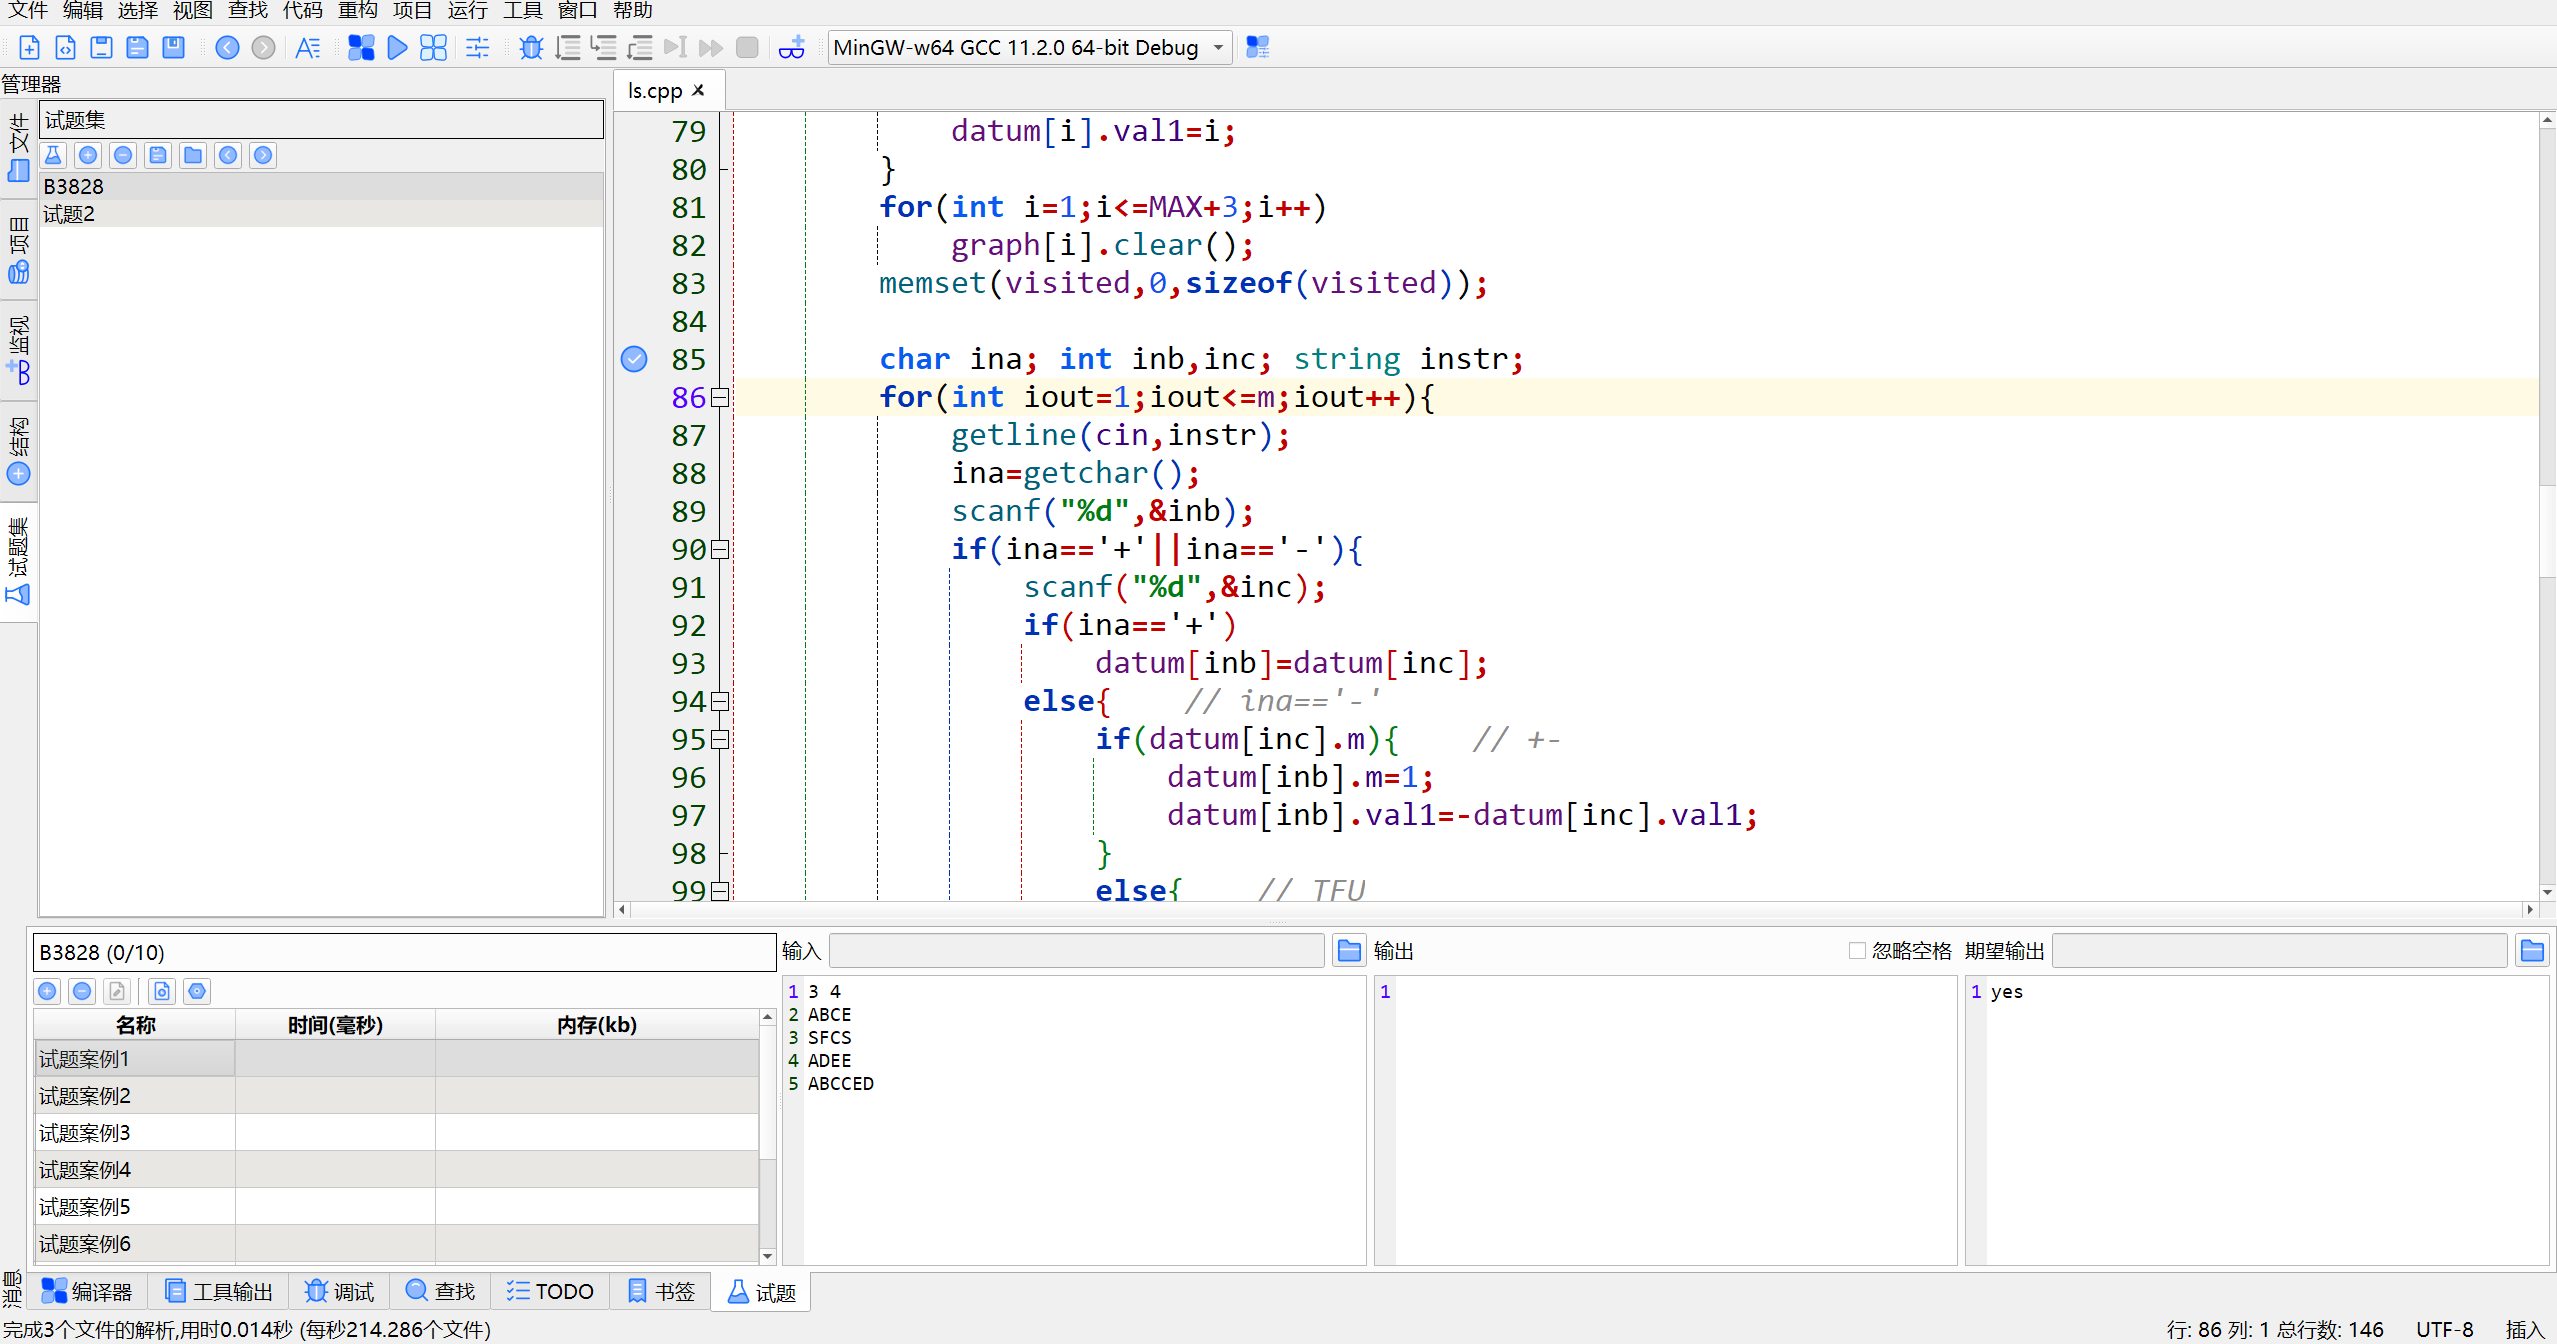Screen dimensions: 2557x1344
Task: Open the 文件 menu
Action: [x=28, y=11]
